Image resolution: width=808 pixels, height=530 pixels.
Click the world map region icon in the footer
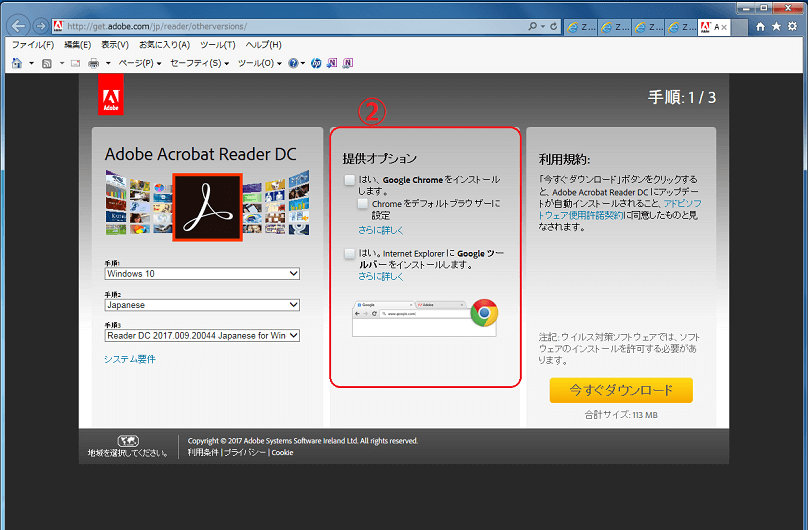pyautogui.click(x=128, y=441)
